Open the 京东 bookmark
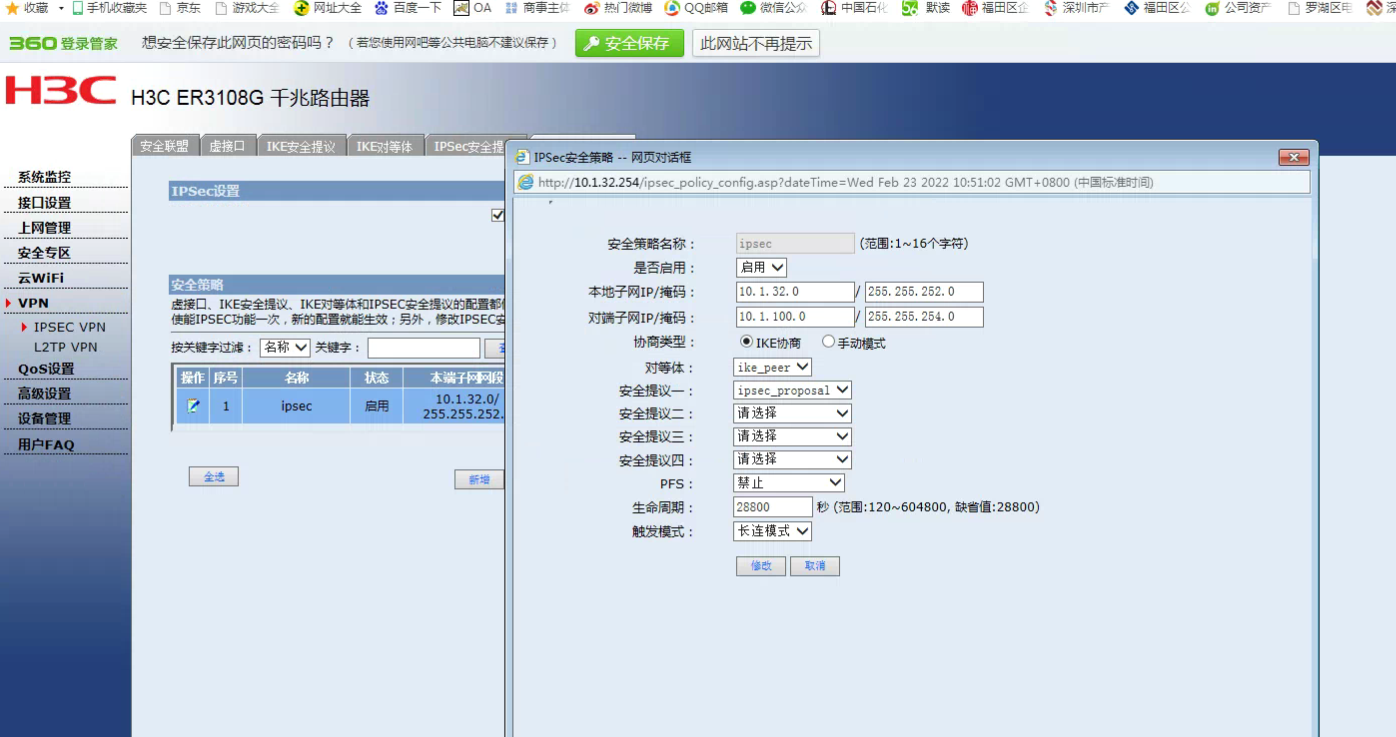This screenshot has height=737, width=1396. pyautogui.click(x=180, y=8)
